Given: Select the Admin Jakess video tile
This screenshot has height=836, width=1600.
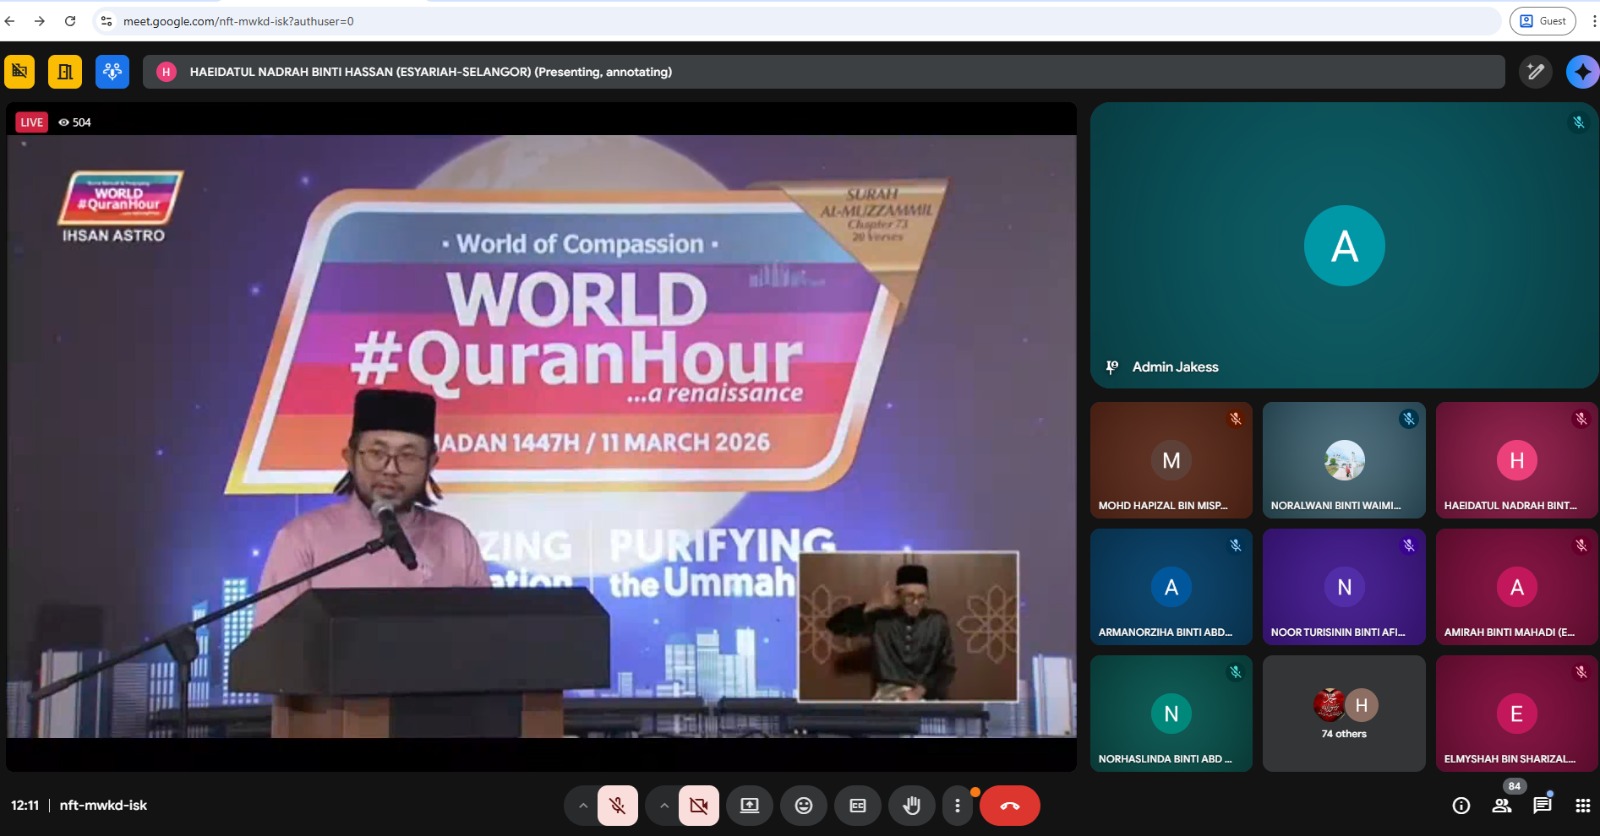Looking at the screenshot, I should (x=1343, y=246).
